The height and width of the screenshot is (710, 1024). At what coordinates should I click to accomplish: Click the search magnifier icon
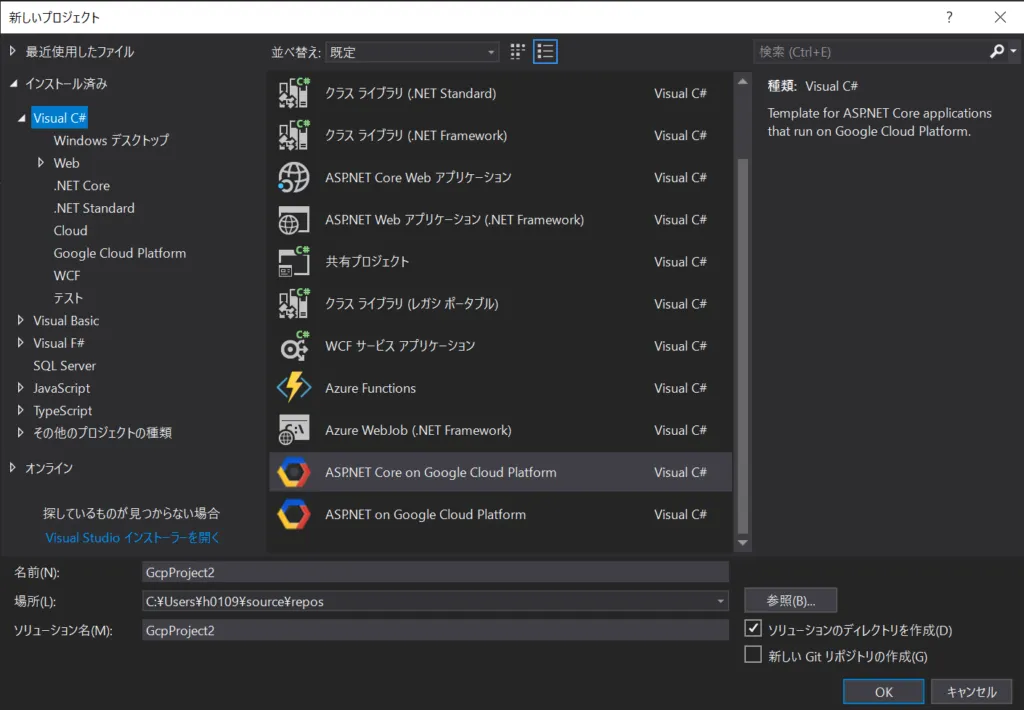coord(997,51)
